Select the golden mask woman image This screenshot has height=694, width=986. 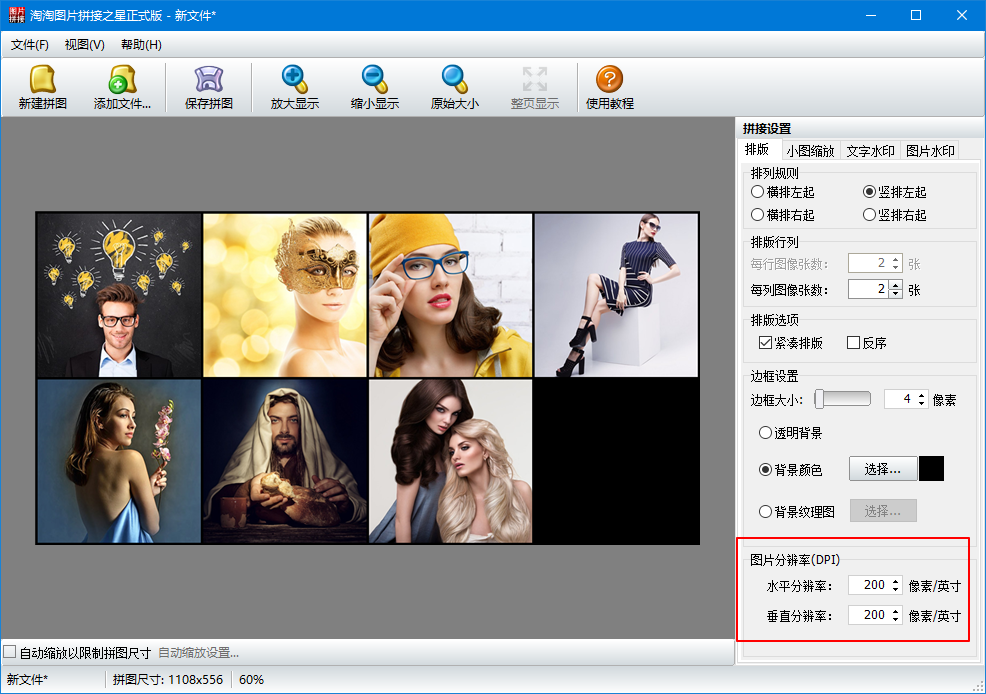coord(285,295)
